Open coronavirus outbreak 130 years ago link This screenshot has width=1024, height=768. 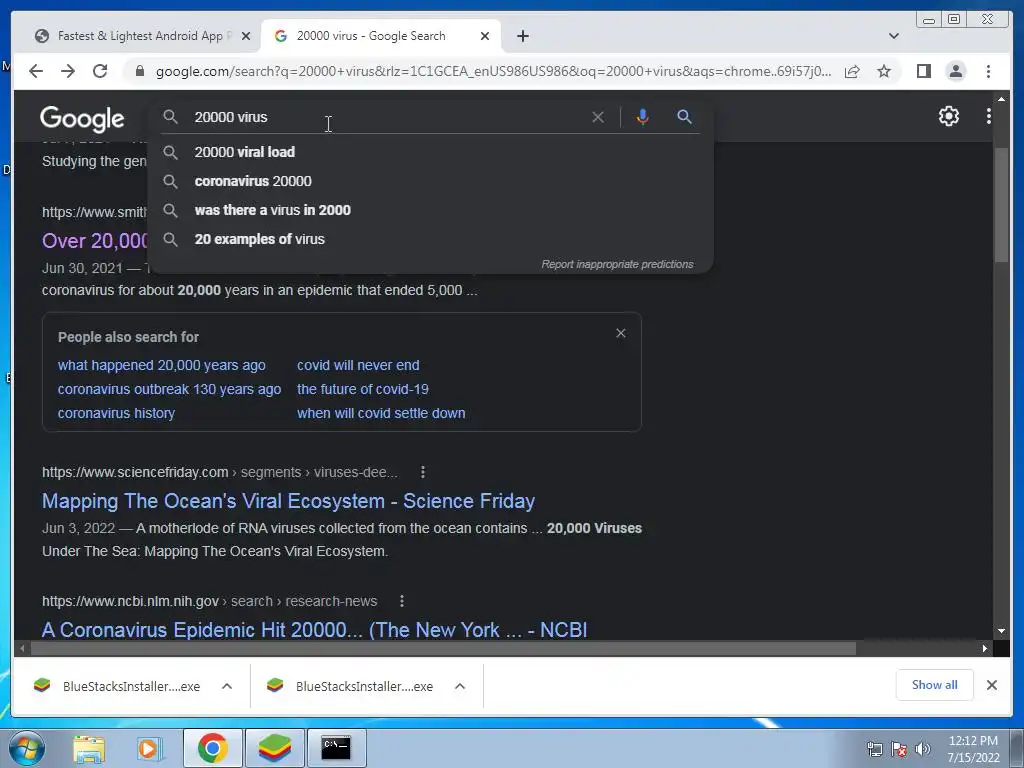coord(169,389)
